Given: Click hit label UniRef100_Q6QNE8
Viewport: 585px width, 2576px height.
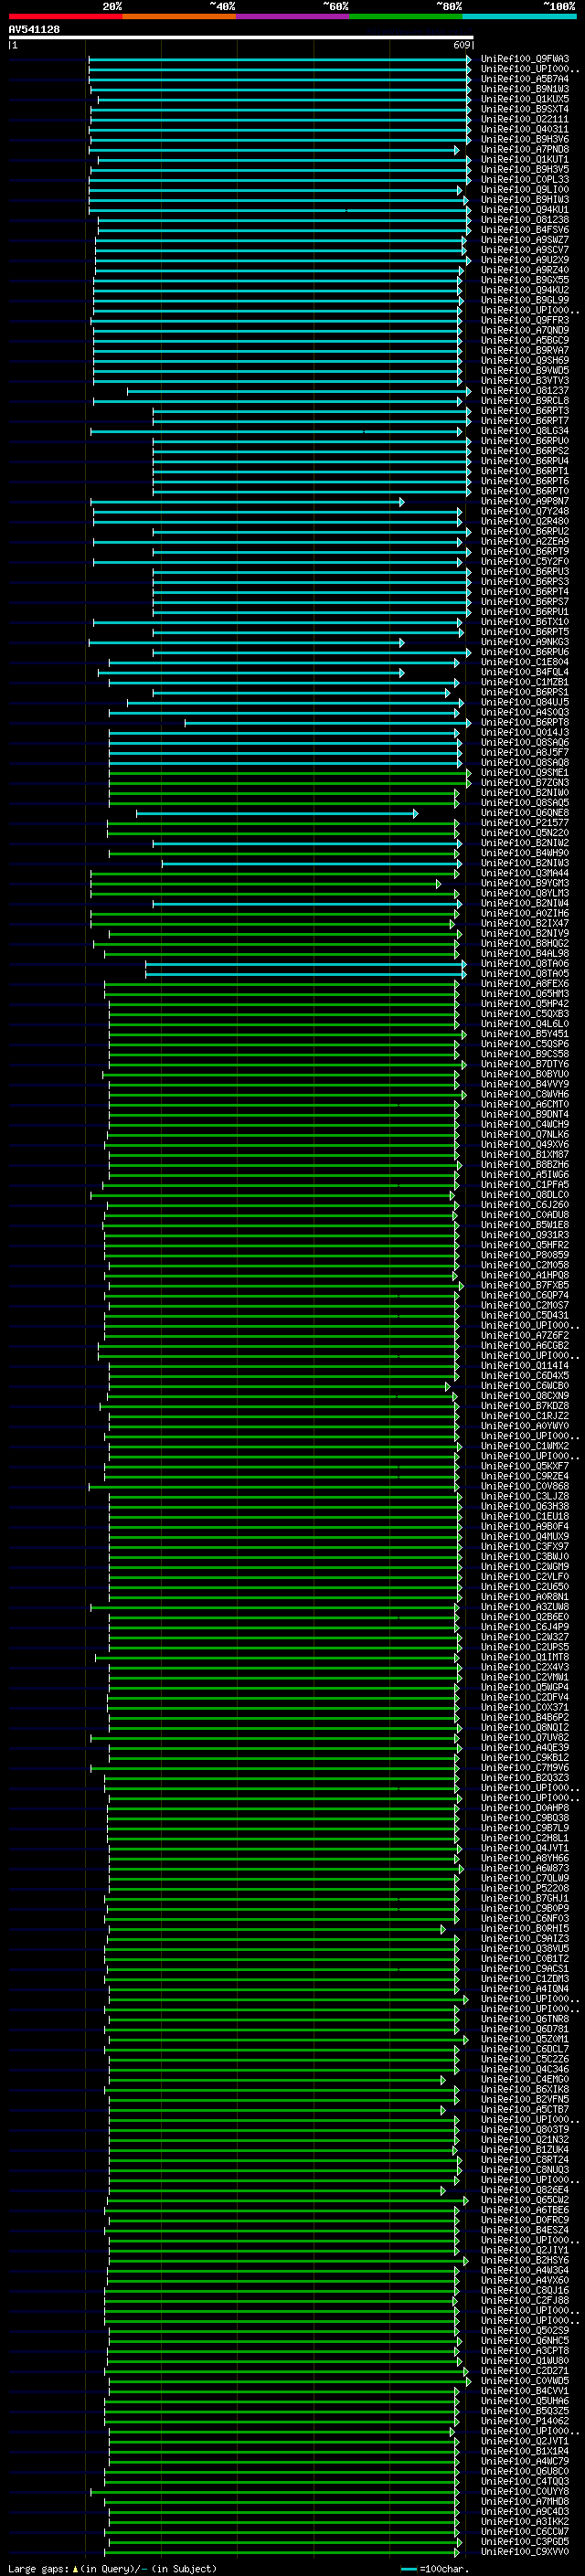Looking at the screenshot, I should [x=525, y=813].
